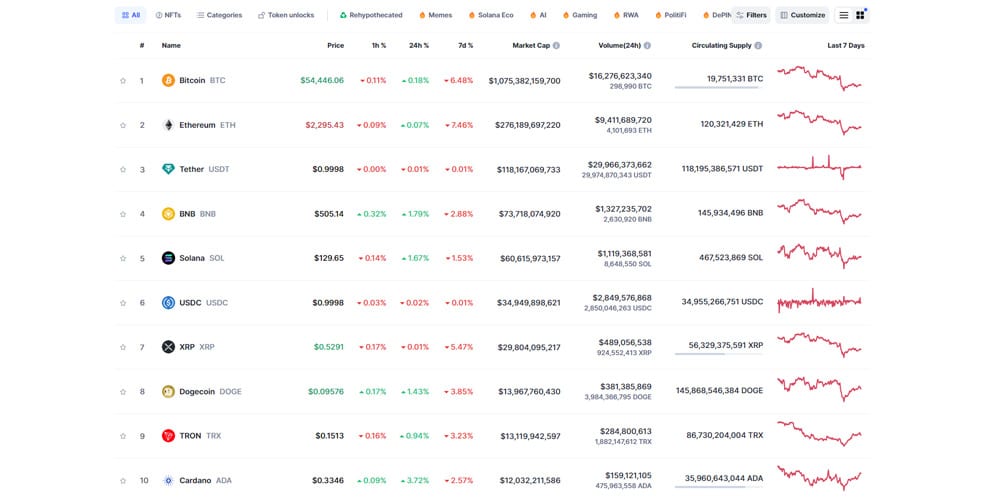Image resolution: width=984 pixels, height=500 pixels.
Task: Select the XRP logo icon
Action: click(x=168, y=347)
